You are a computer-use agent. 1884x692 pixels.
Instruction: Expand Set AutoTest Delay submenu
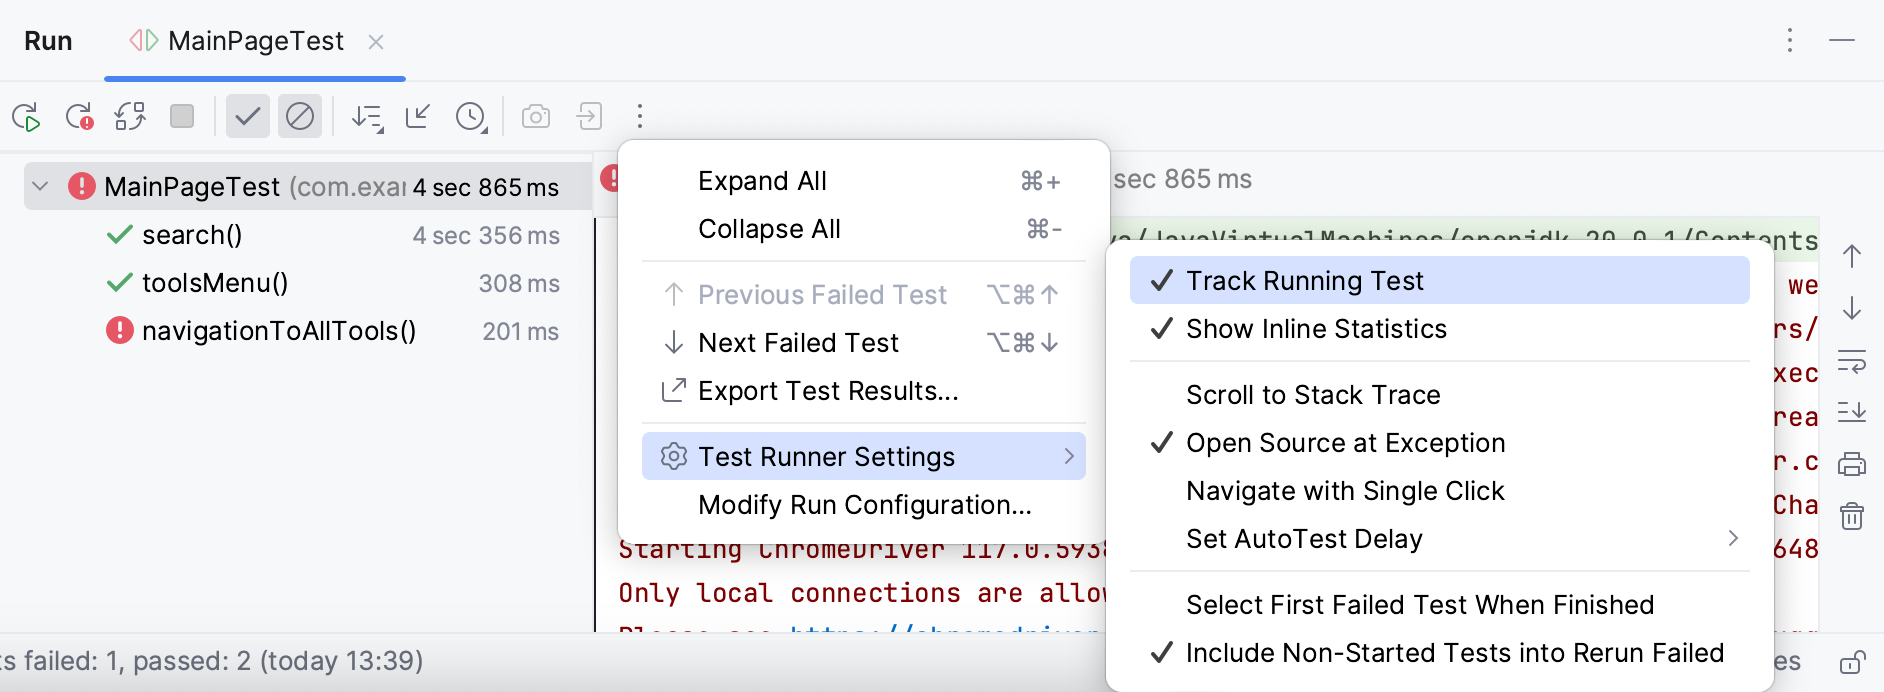pyautogui.click(x=1440, y=539)
